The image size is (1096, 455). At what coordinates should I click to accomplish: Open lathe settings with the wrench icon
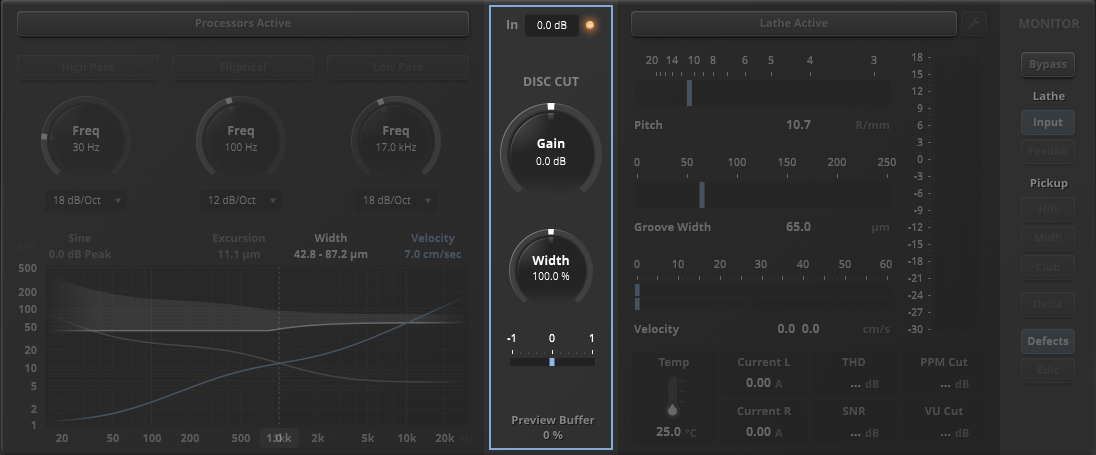click(x=974, y=23)
